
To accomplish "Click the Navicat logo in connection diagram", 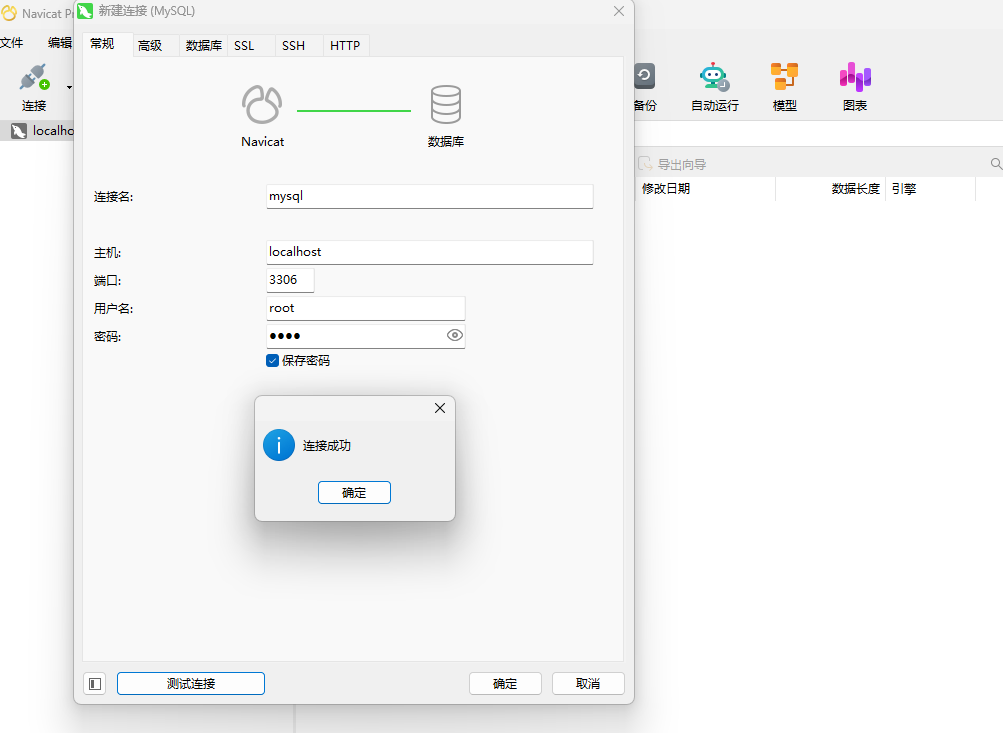I will tap(262, 104).
